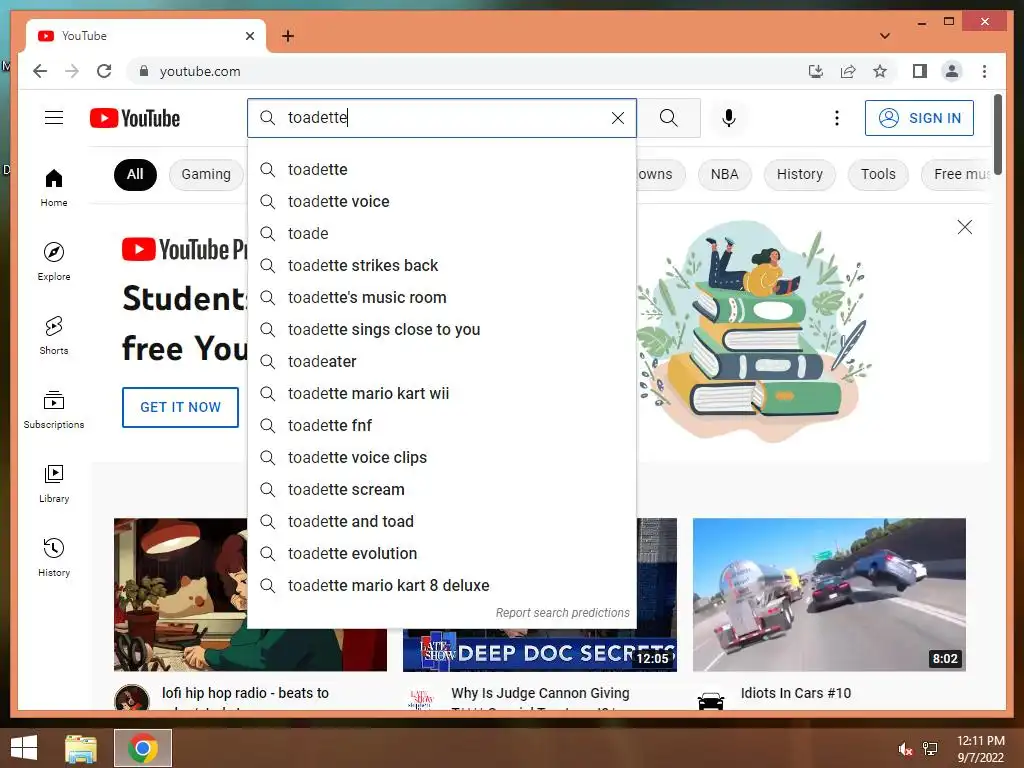This screenshot has height=768, width=1024.
Task: Open Subscriptions in the sidebar
Action: point(54,409)
